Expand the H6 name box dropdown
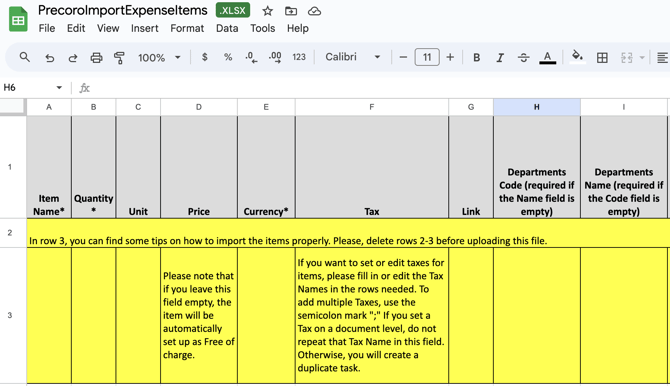 pos(59,88)
